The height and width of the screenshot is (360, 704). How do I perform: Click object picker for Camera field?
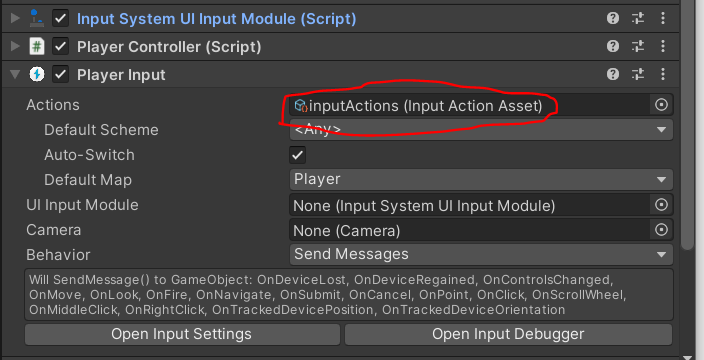661,230
